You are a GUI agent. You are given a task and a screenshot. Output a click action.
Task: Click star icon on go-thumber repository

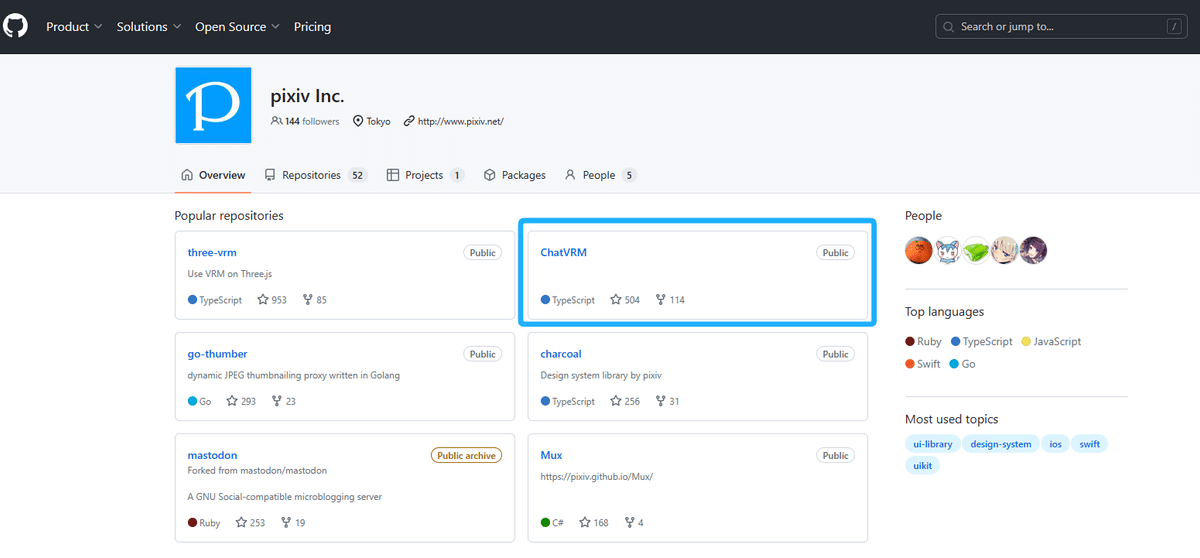click(232, 401)
